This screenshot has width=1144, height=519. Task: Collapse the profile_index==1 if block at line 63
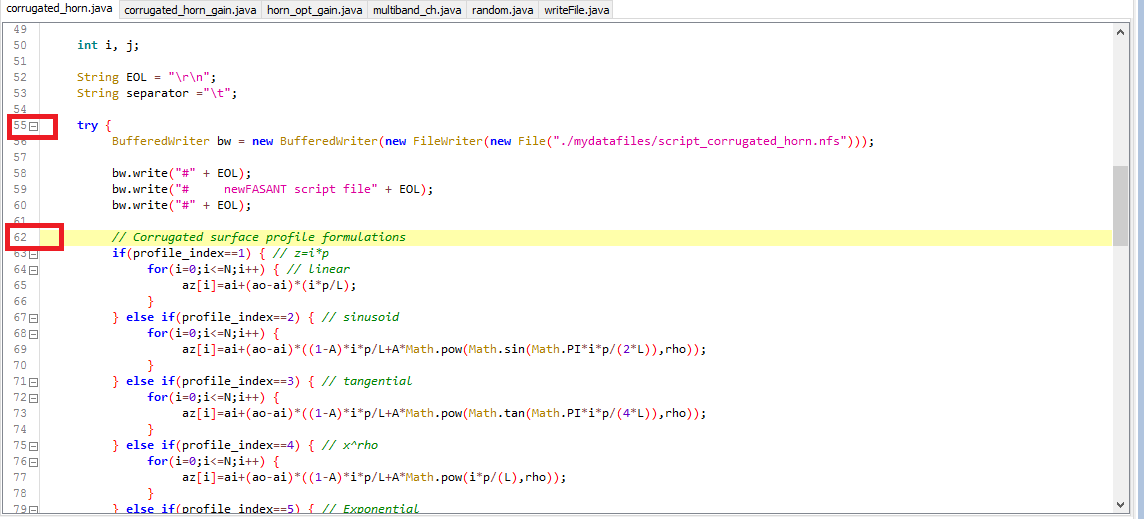click(33, 254)
